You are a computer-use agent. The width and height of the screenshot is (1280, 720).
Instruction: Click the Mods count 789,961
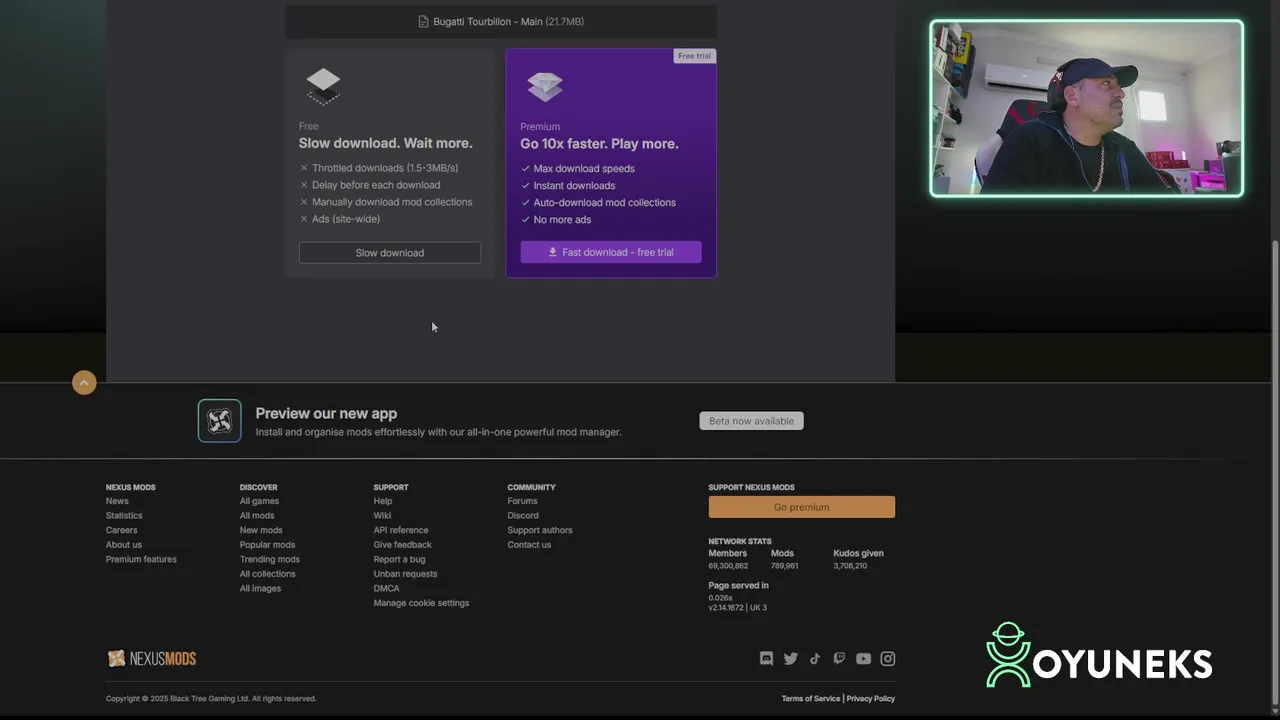click(x=784, y=566)
